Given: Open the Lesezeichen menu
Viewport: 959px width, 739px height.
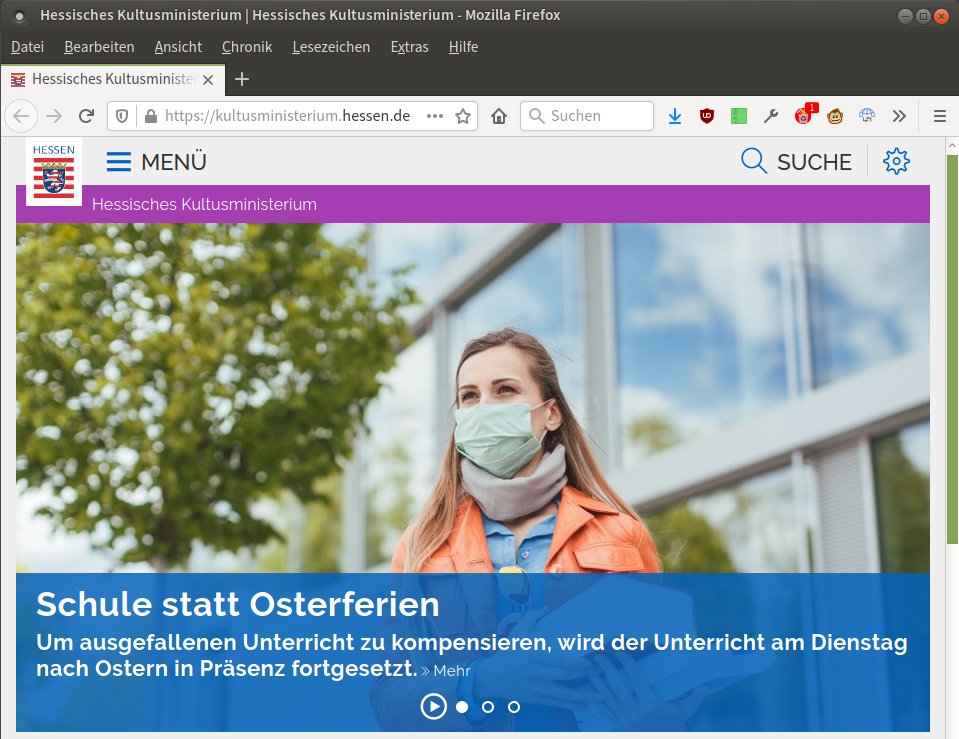Looking at the screenshot, I should point(331,47).
